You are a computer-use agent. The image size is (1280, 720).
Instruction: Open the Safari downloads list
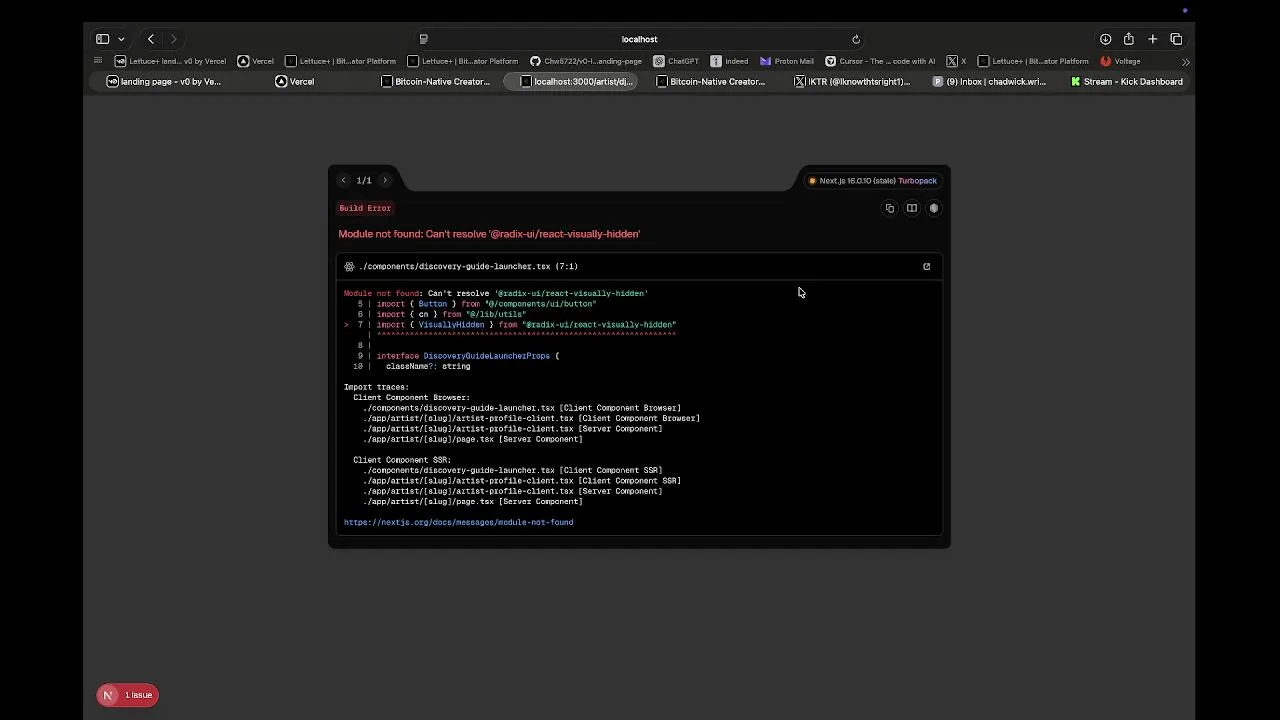click(x=1106, y=39)
